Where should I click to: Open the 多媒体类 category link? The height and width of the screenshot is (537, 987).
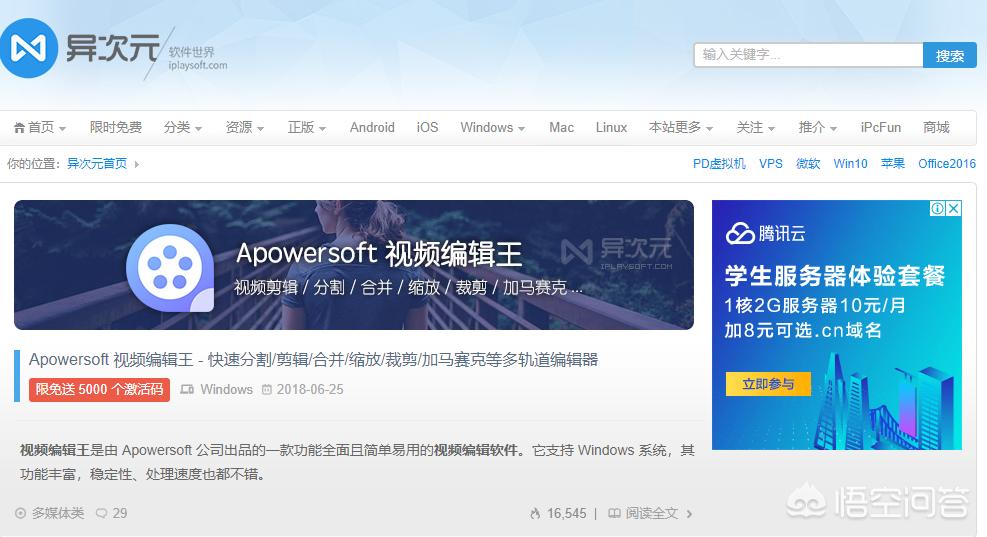58,514
